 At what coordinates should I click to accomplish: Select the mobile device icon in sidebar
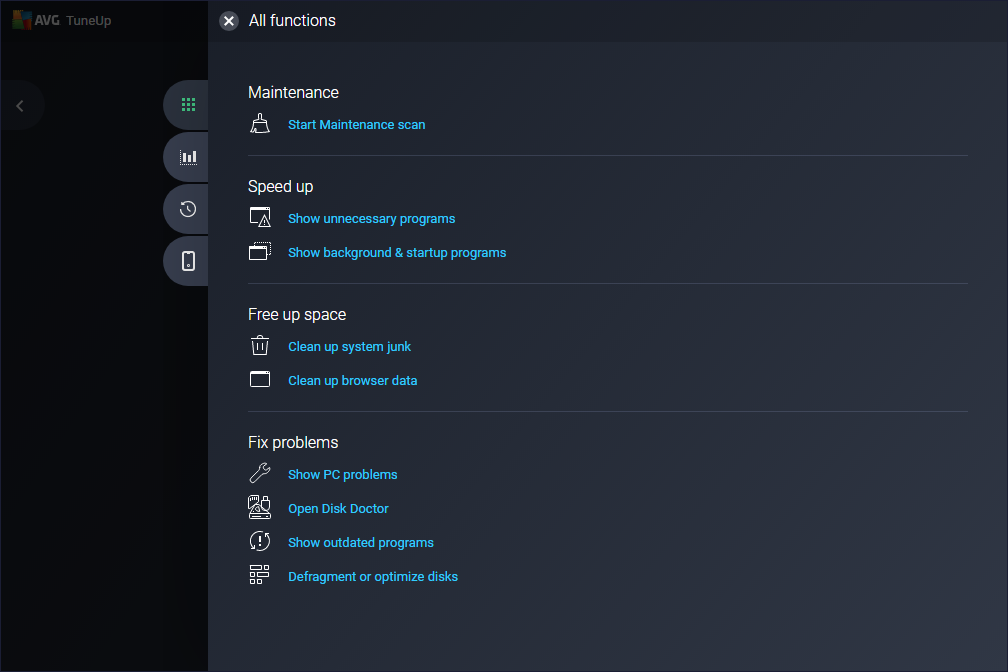[x=184, y=260]
